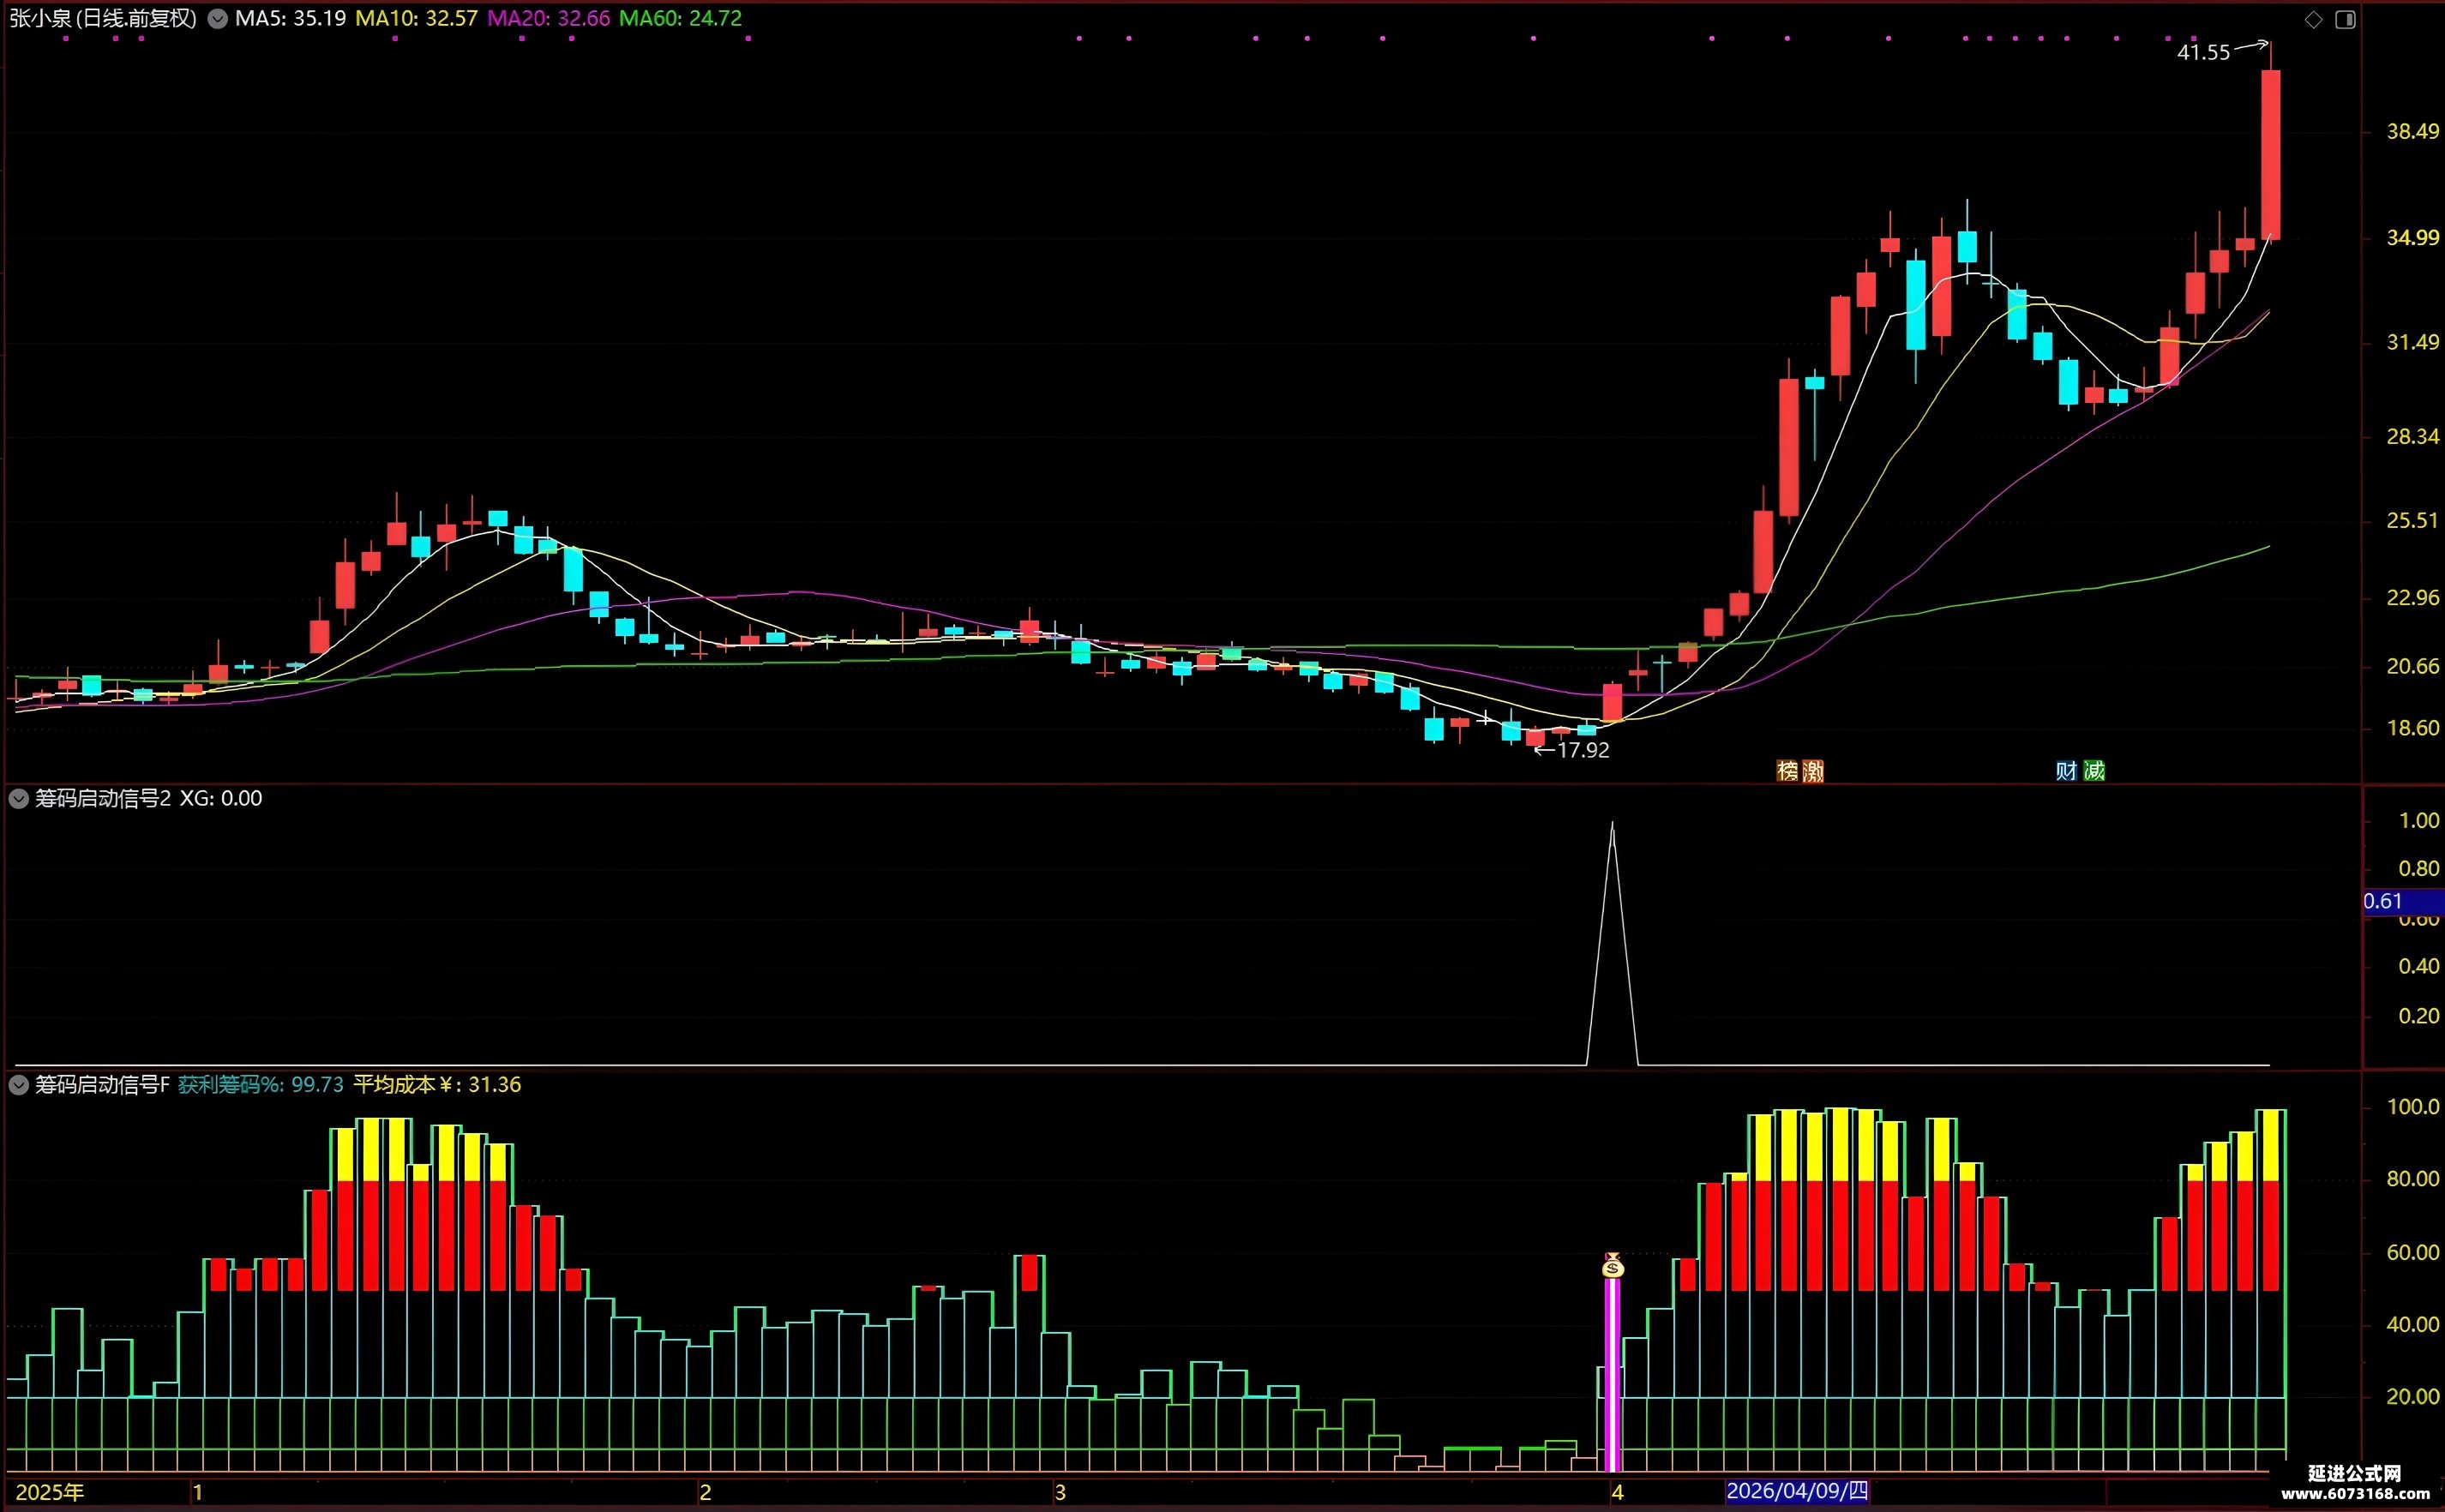Open the 激 event marker
2445x1512 pixels.
click(1813, 770)
